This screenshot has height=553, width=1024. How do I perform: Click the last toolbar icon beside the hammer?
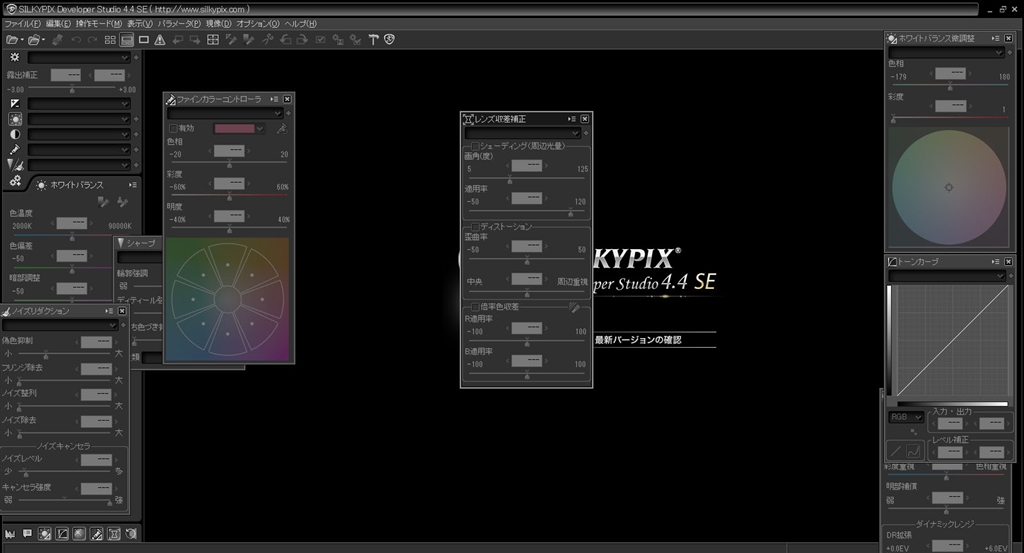389,39
